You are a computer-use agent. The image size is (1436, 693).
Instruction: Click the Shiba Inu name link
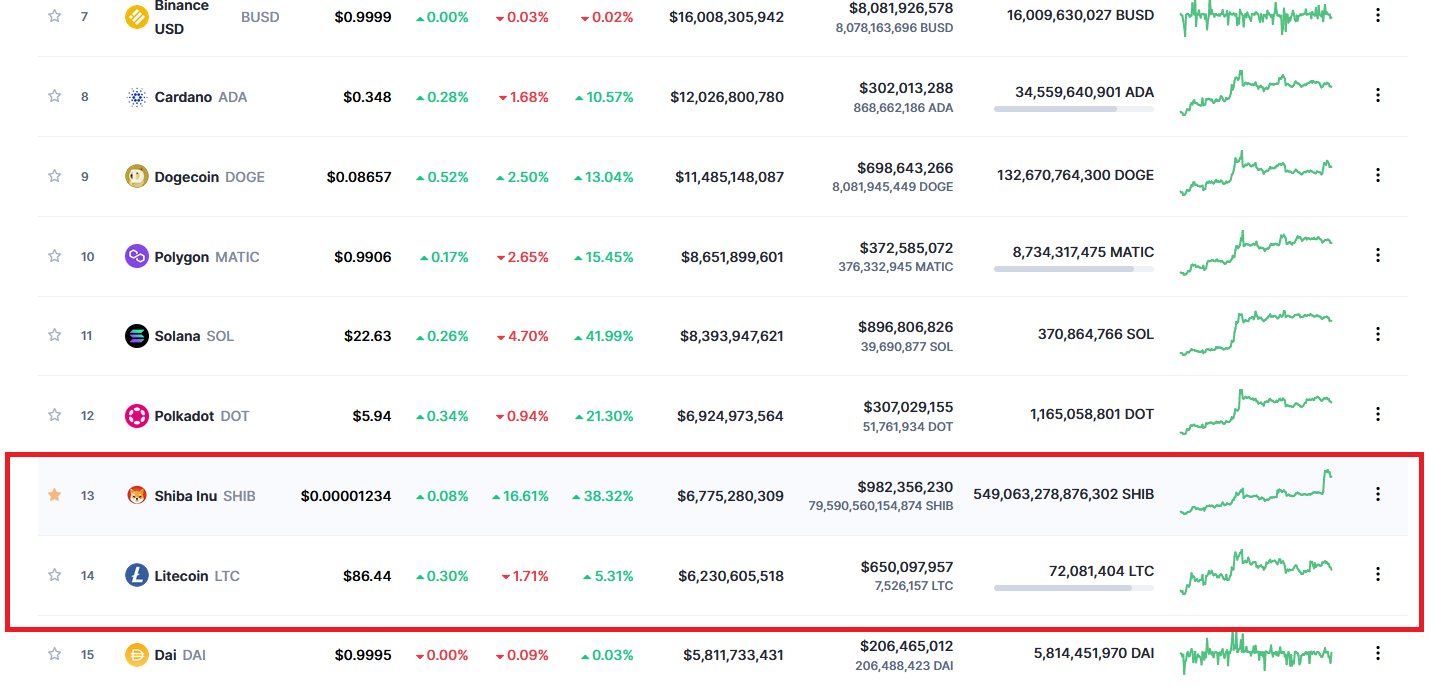185,496
